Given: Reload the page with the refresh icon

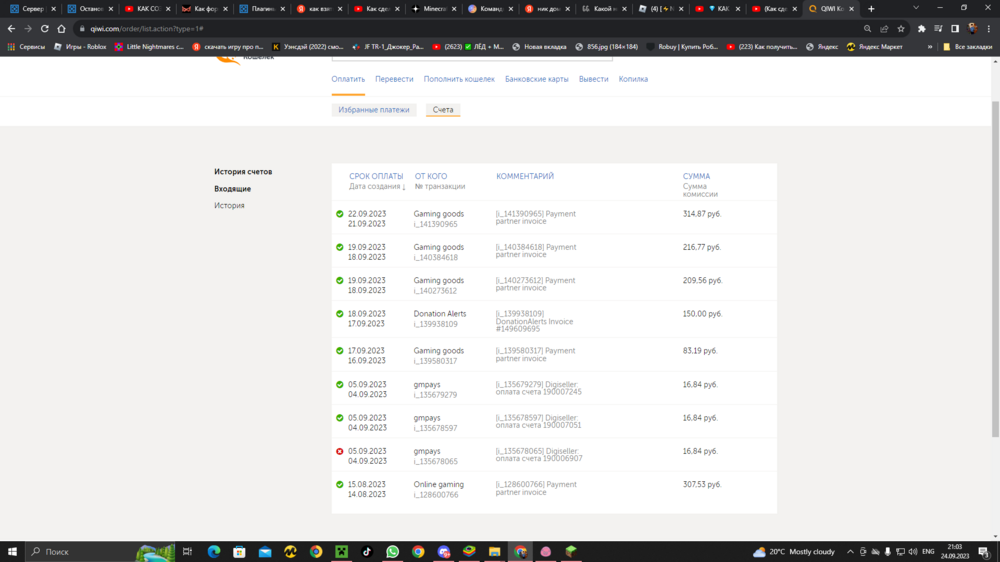Looking at the screenshot, I should point(45,29).
